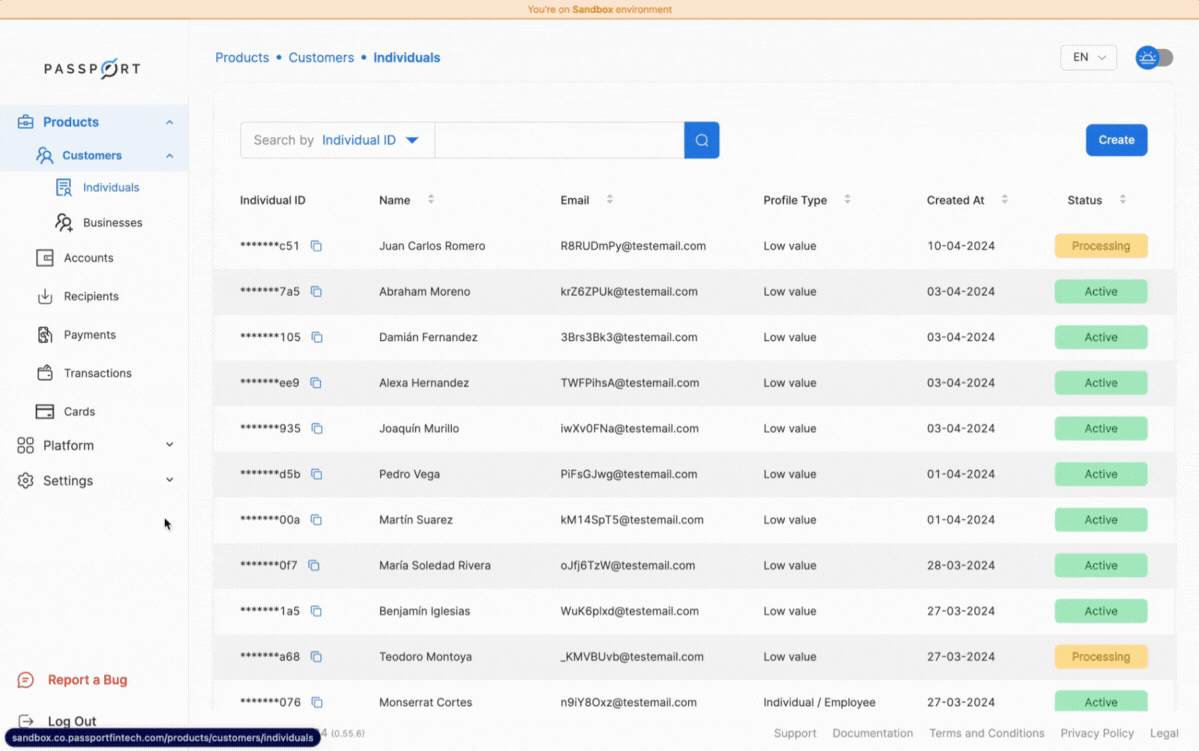Copy the ID ending in d5b
Image resolution: width=1199 pixels, height=751 pixels.
[317, 474]
